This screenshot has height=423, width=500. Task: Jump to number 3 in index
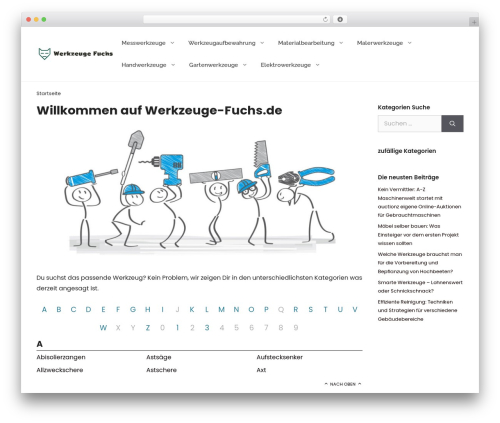pyautogui.click(x=207, y=328)
